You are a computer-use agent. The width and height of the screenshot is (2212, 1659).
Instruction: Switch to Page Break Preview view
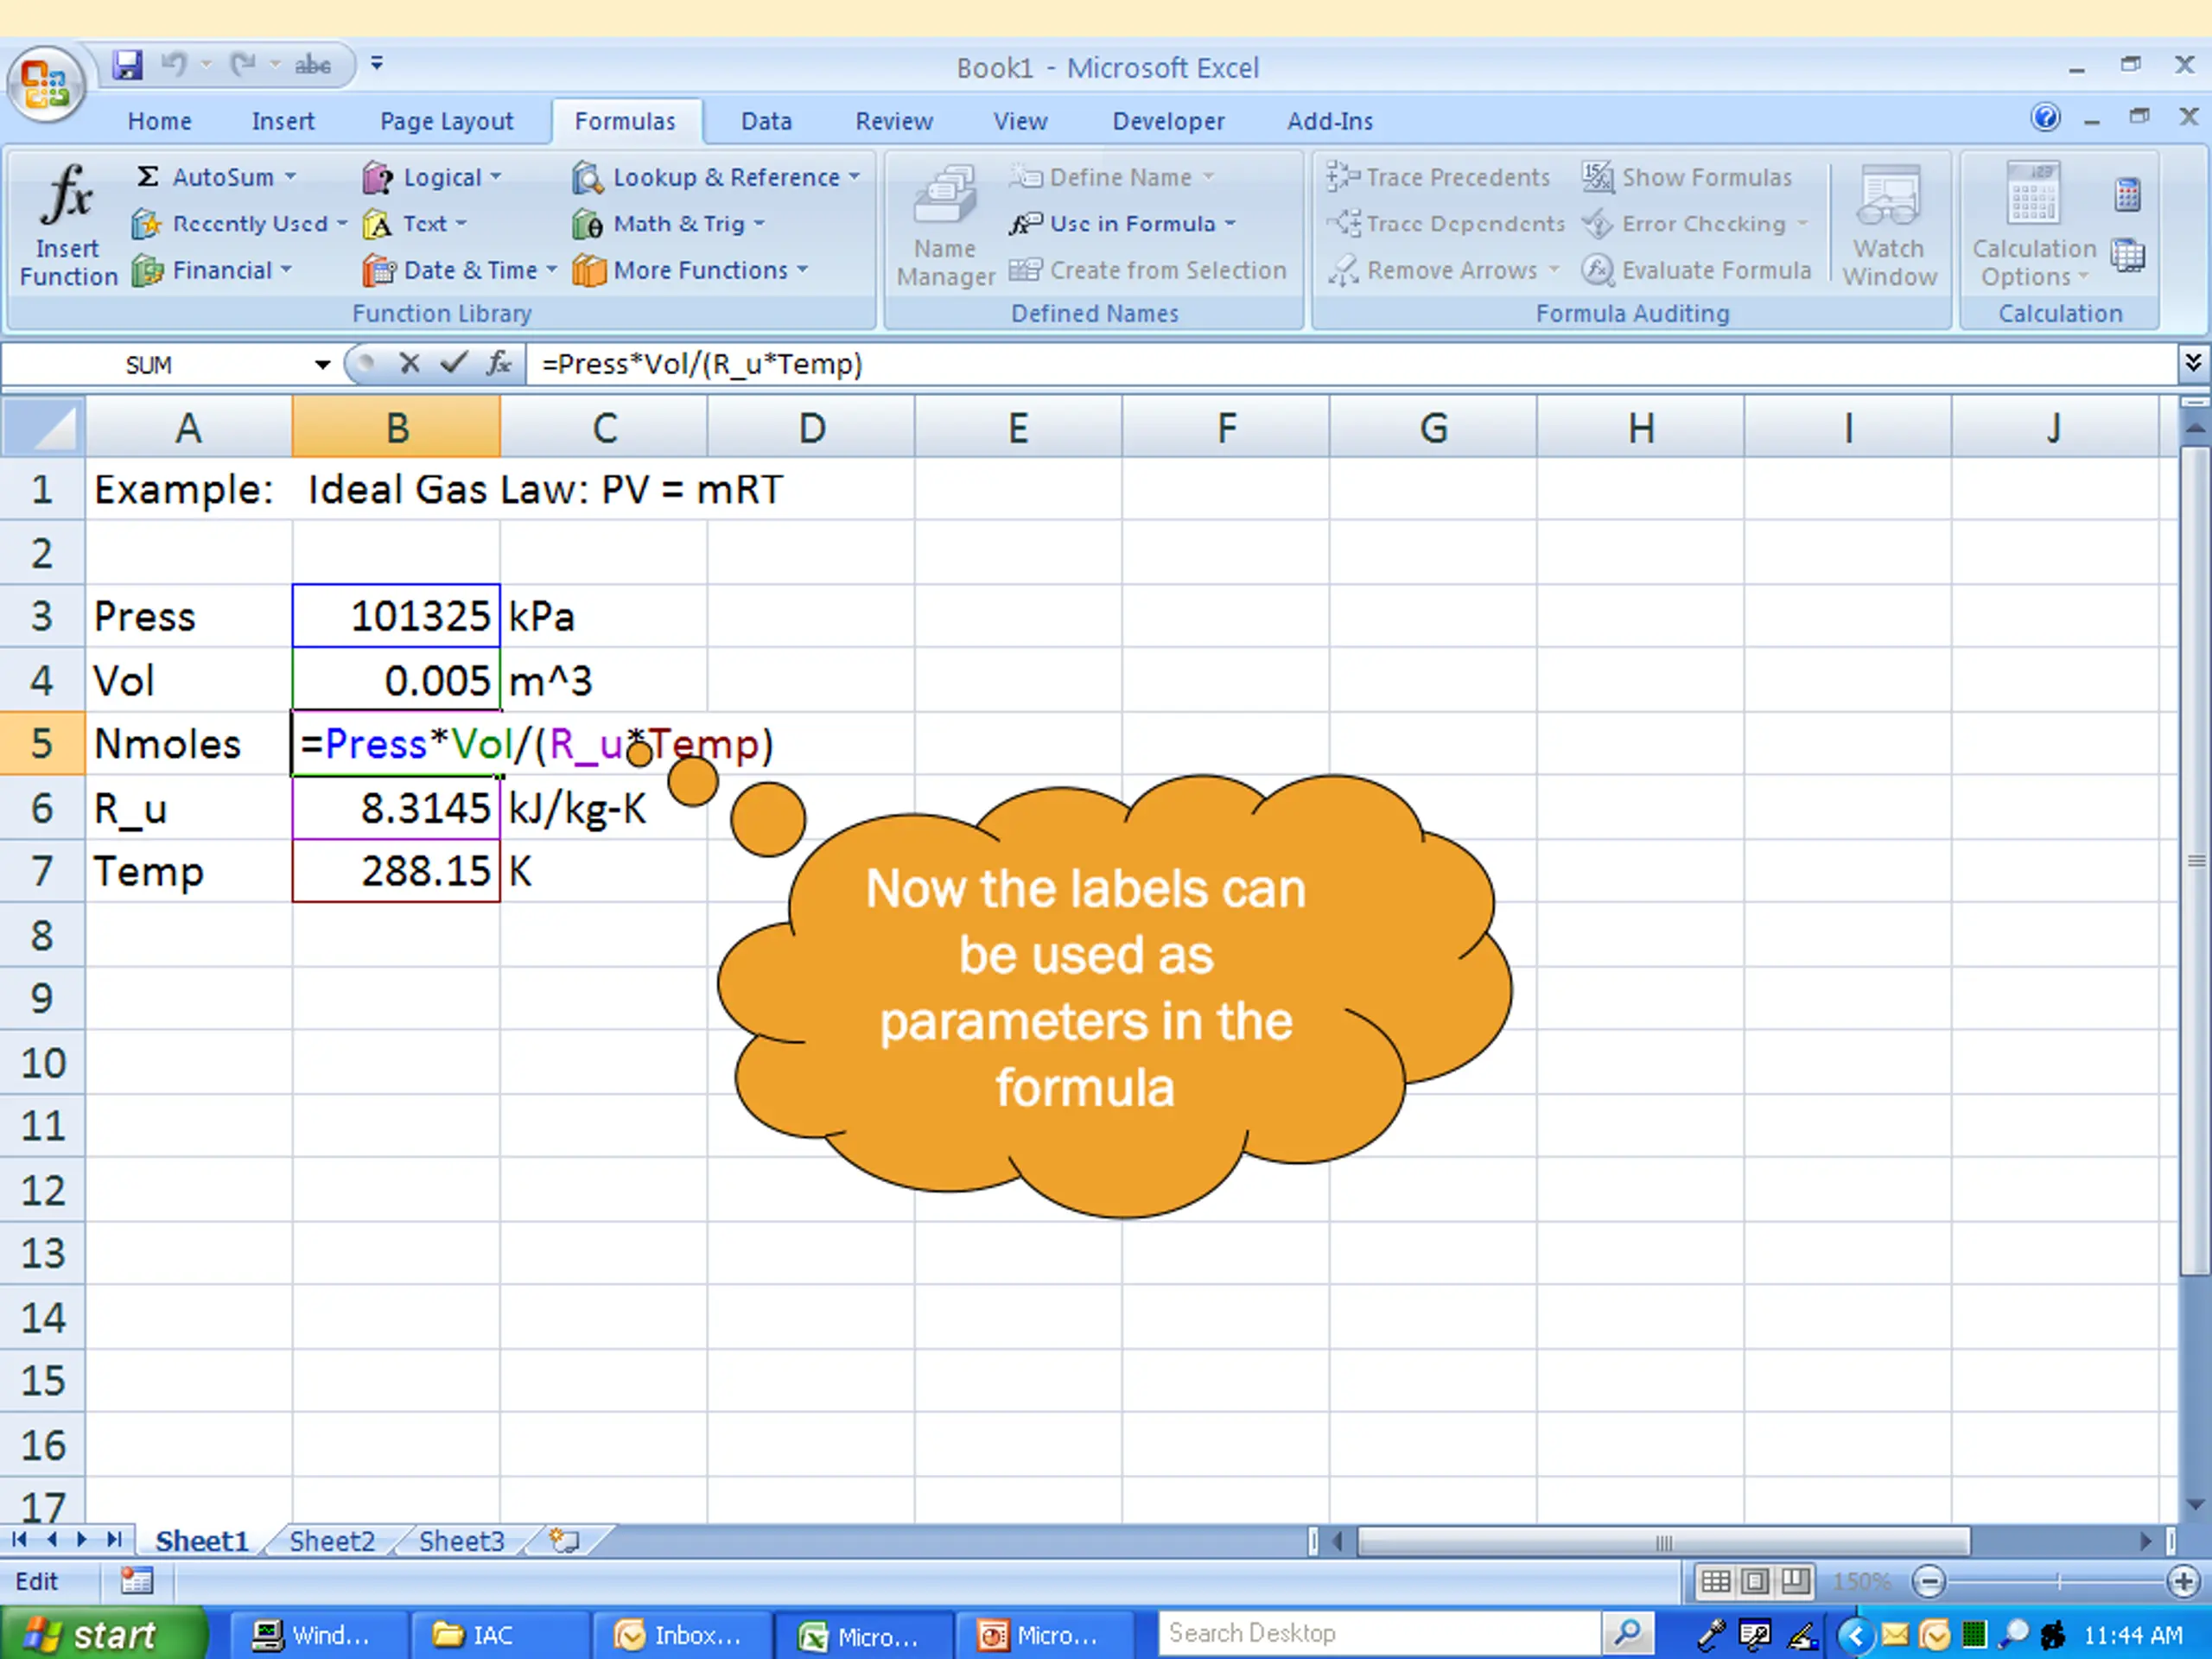[1795, 1581]
